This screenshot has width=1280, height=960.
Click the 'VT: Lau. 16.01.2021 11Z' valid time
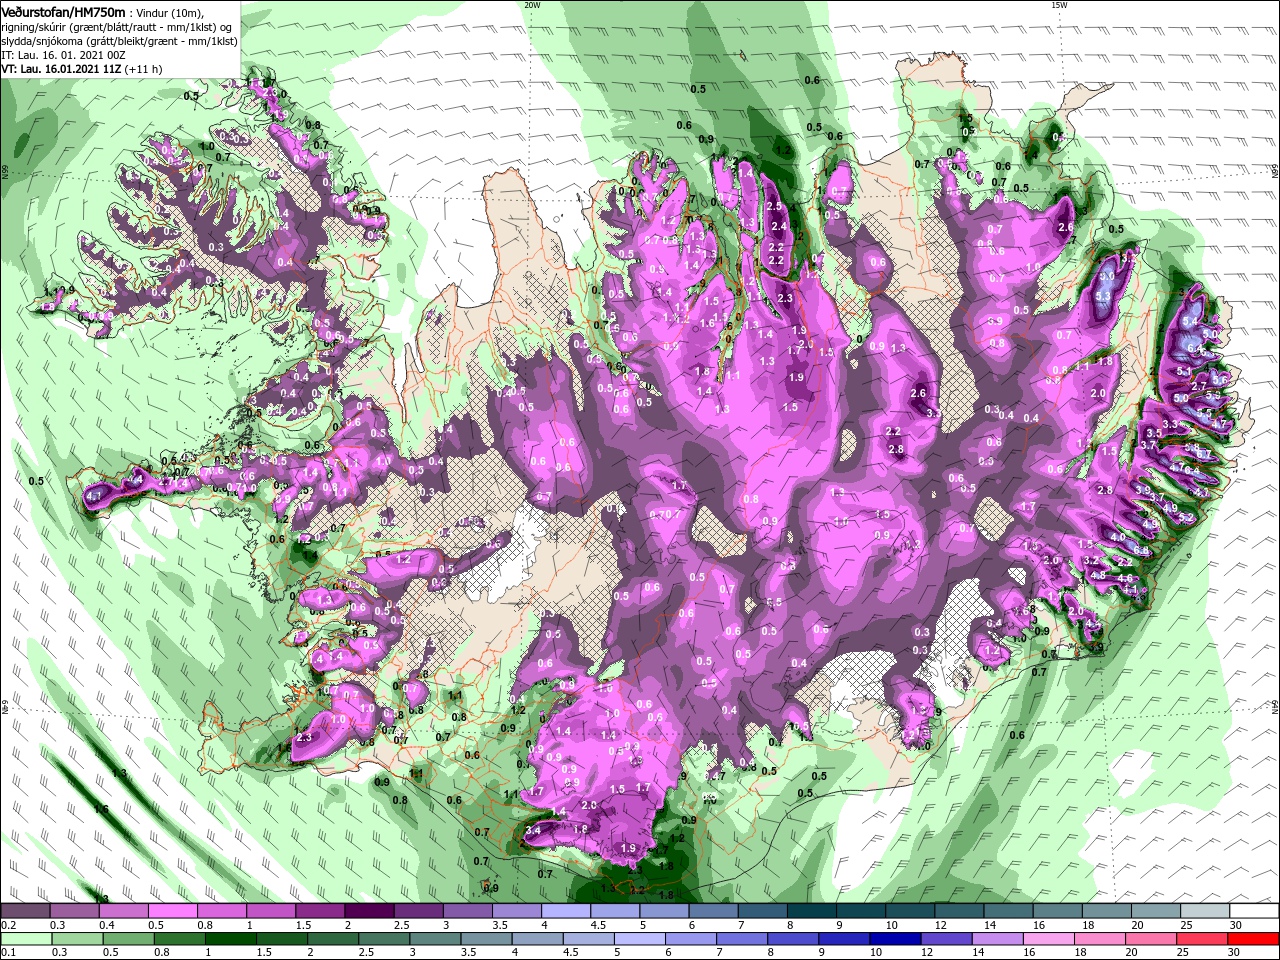coord(62,69)
